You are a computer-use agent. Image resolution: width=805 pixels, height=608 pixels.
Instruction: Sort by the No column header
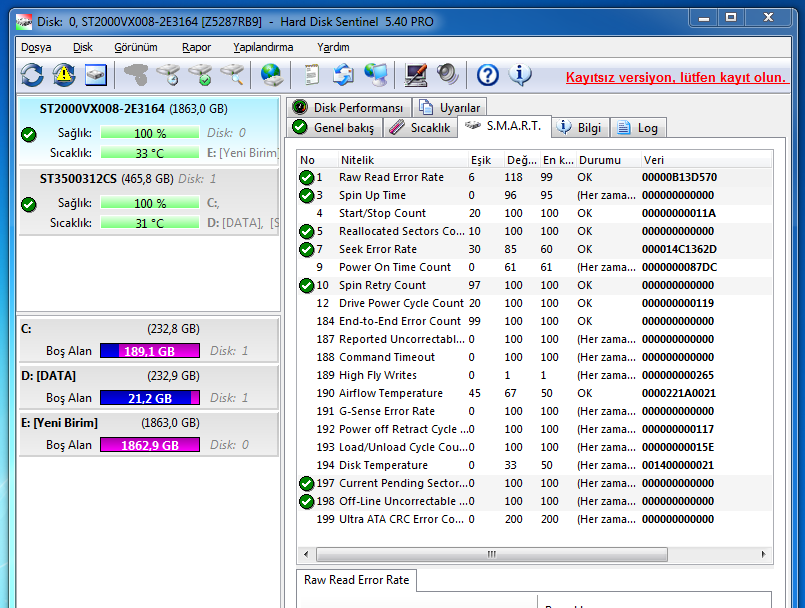click(x=318, y=160)
